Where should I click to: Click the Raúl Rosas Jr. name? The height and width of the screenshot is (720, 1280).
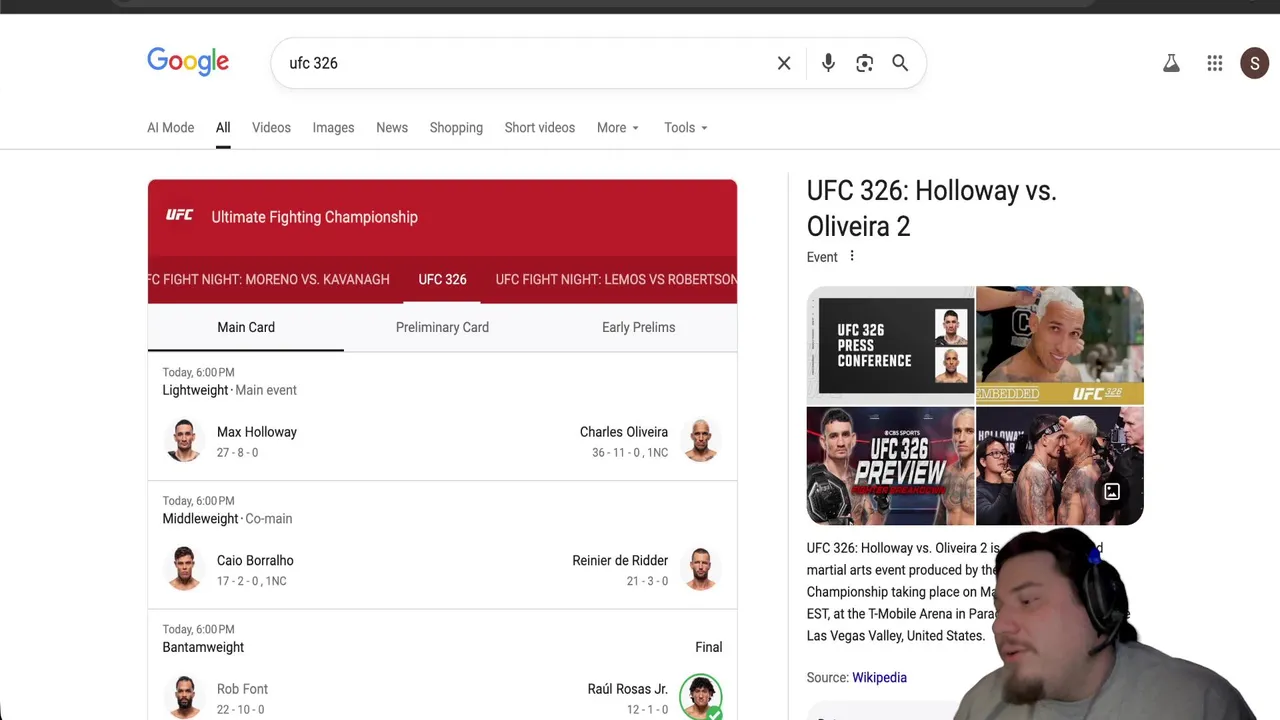tap(627, 689)
